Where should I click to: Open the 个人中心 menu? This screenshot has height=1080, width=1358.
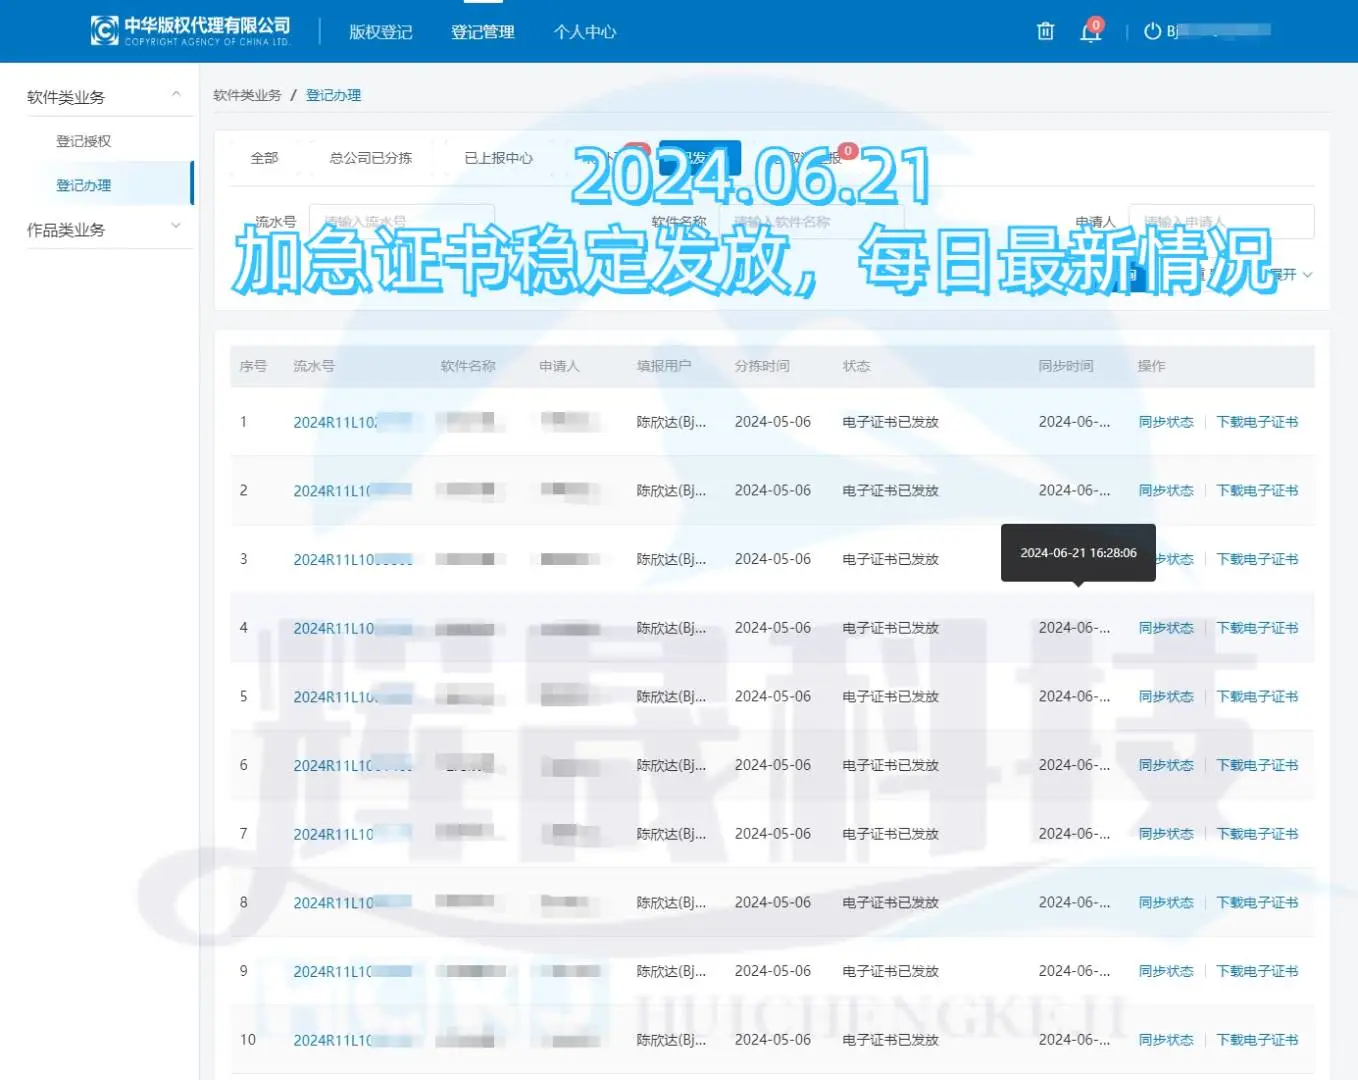click(584, 32)
